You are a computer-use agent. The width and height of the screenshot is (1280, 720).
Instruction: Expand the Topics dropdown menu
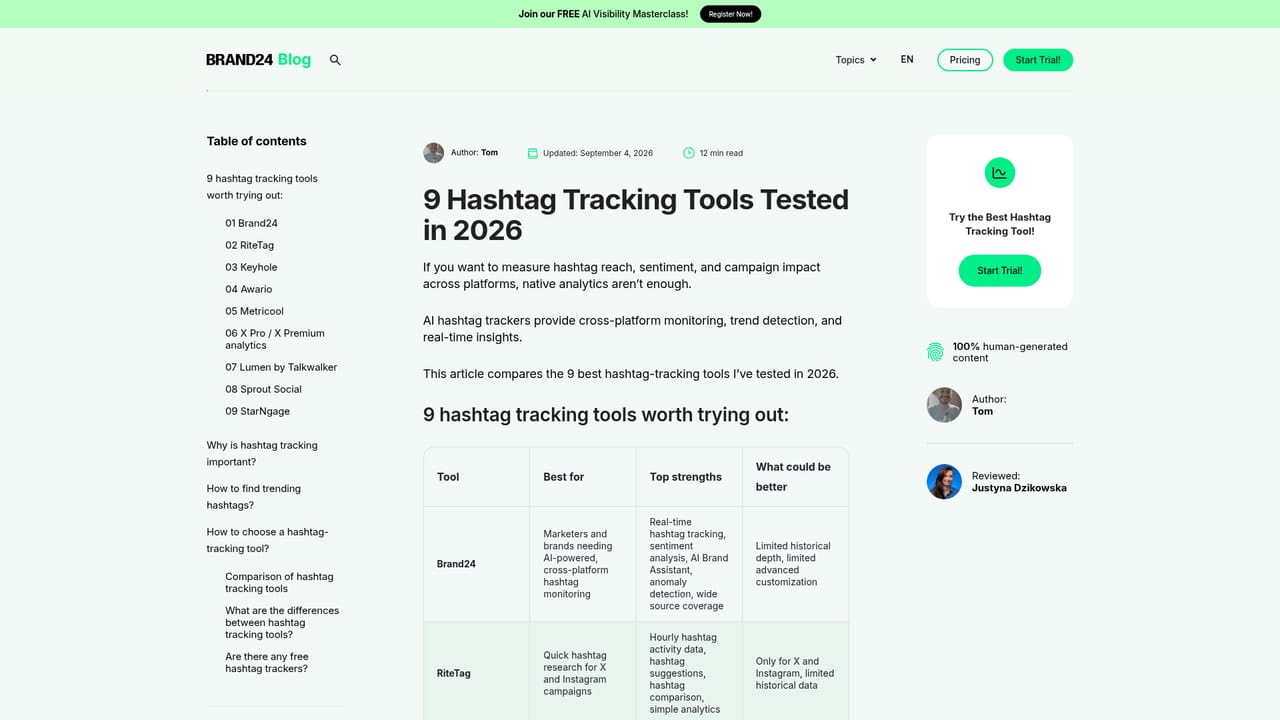856,60
